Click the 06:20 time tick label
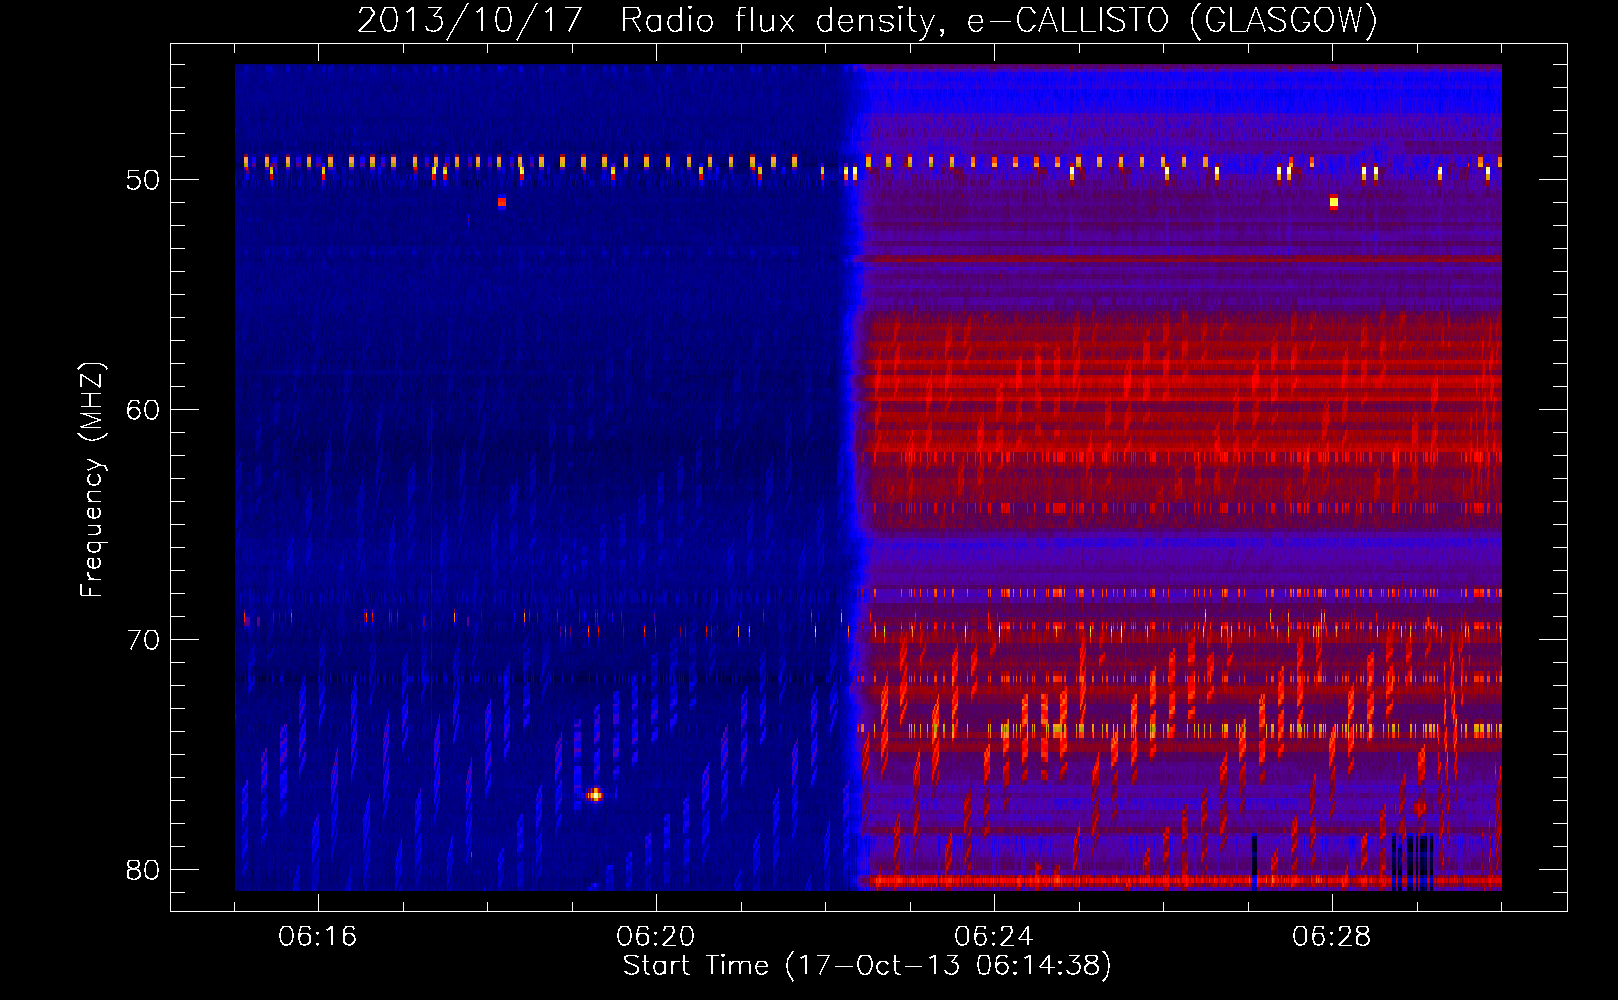Viewport: 1618px width, 1000px height. pos(656,936)
